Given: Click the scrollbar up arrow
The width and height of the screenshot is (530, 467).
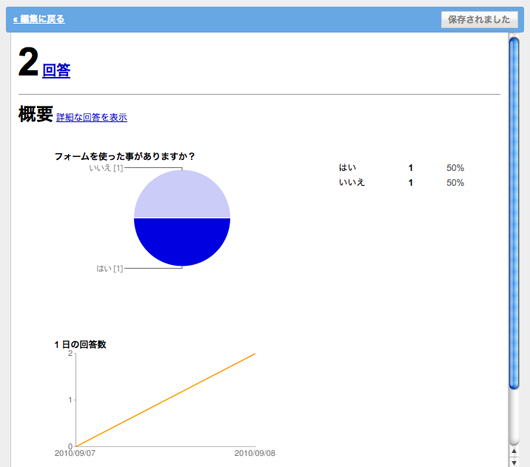Looking at the screenshot, I should [x=514, y=451].
